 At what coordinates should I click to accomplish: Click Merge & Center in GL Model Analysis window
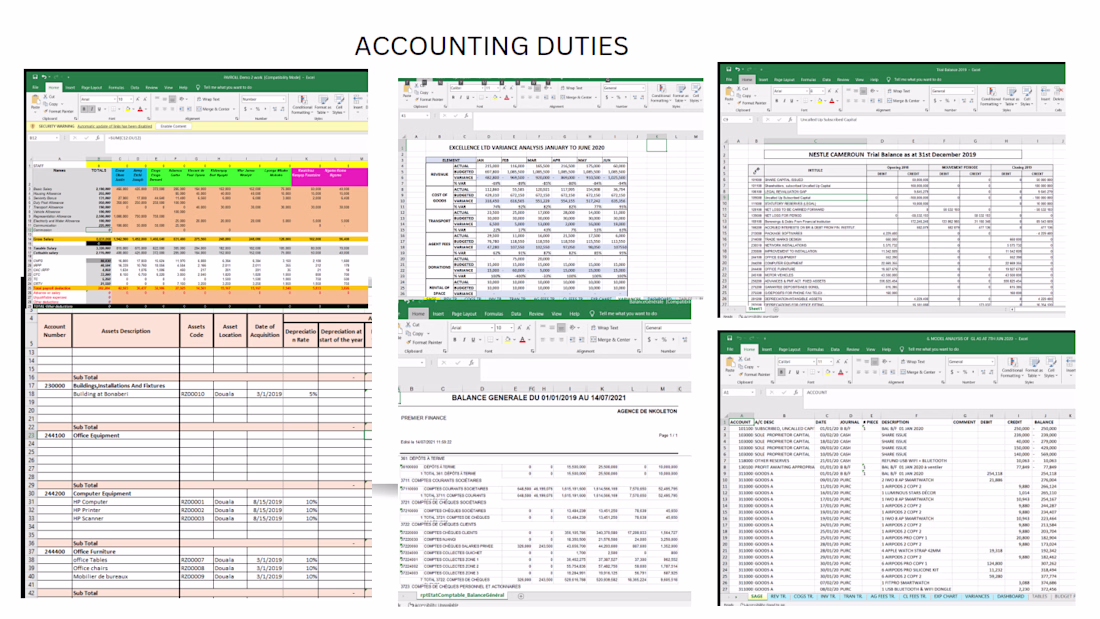[918, 372]
